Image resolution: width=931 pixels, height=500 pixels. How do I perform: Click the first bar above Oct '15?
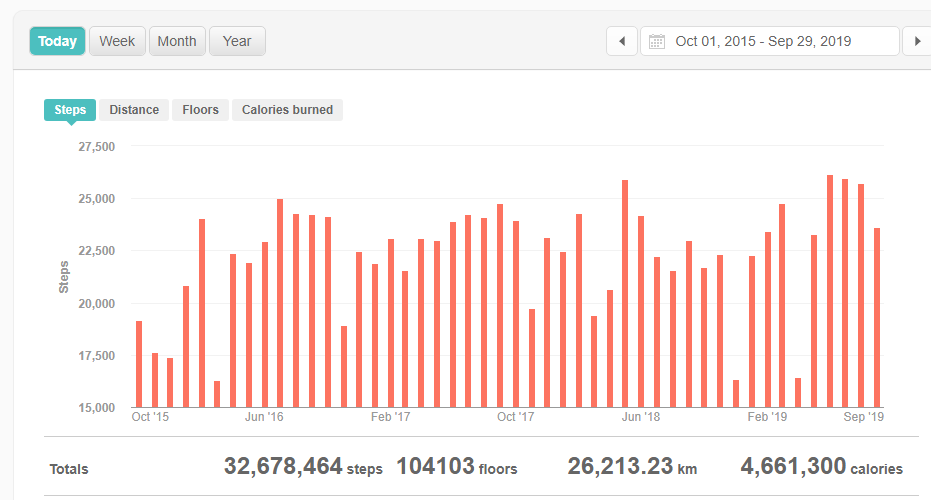(139, 364)
